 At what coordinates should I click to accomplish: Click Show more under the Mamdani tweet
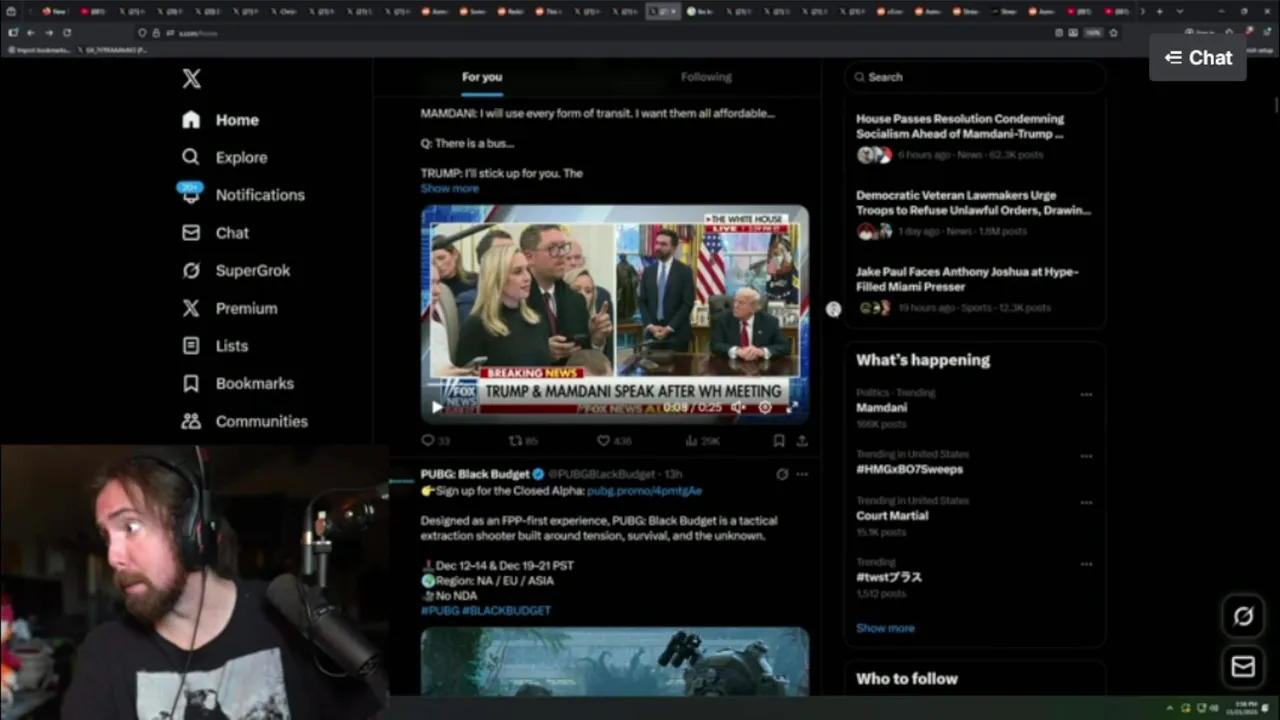[449, 188]
